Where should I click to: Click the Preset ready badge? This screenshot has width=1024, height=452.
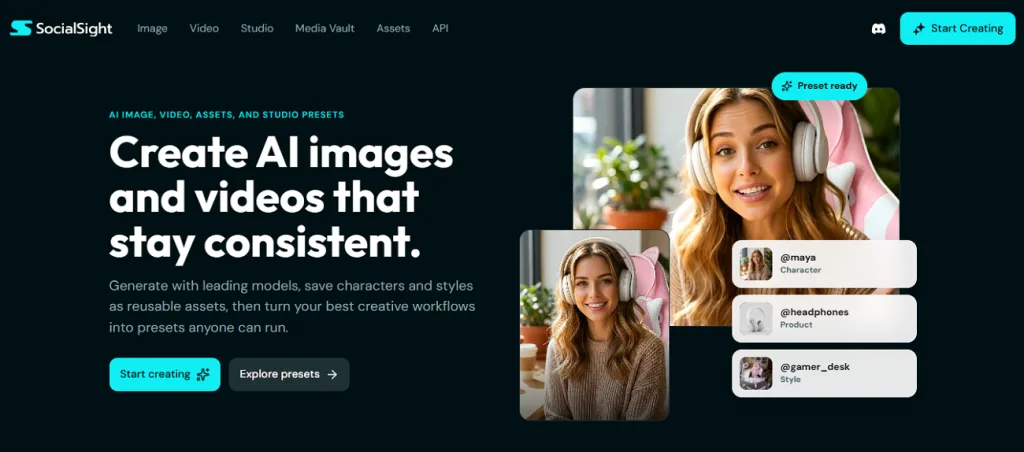(x=819, y=86)
